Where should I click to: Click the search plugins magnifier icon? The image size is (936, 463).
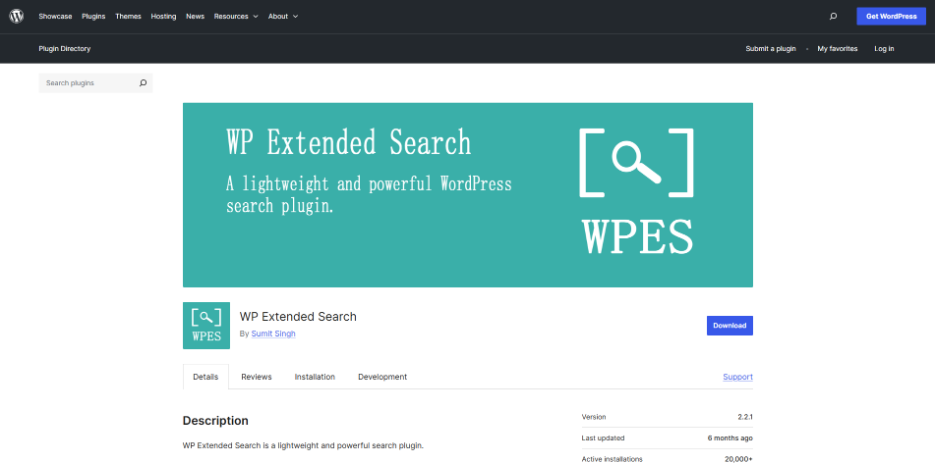[143, 83]
